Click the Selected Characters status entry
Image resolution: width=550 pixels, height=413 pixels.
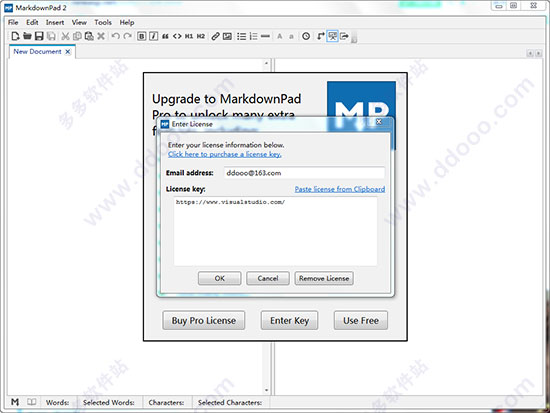click(229, 402)
